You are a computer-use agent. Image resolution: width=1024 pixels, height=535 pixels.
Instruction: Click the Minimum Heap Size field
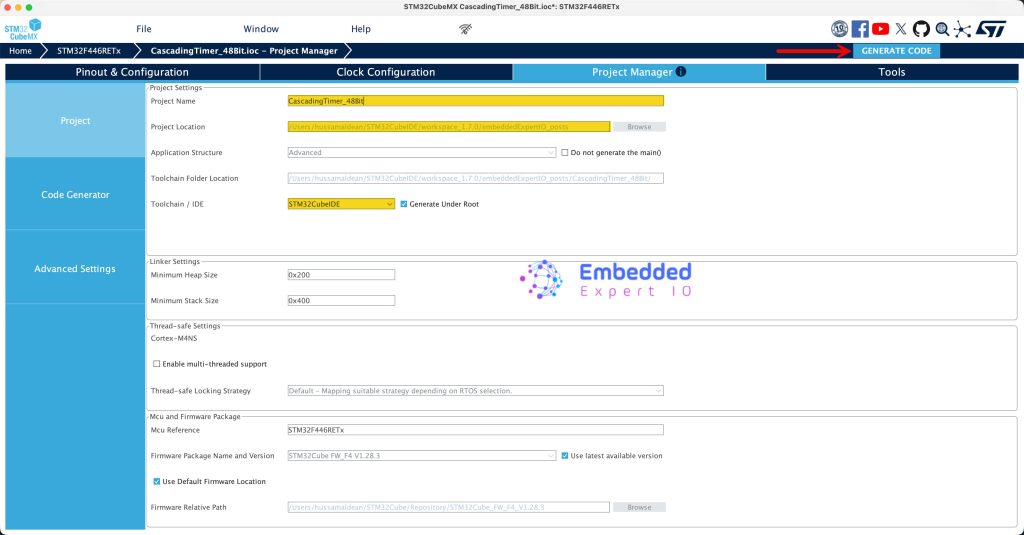(x=341, y=275)
